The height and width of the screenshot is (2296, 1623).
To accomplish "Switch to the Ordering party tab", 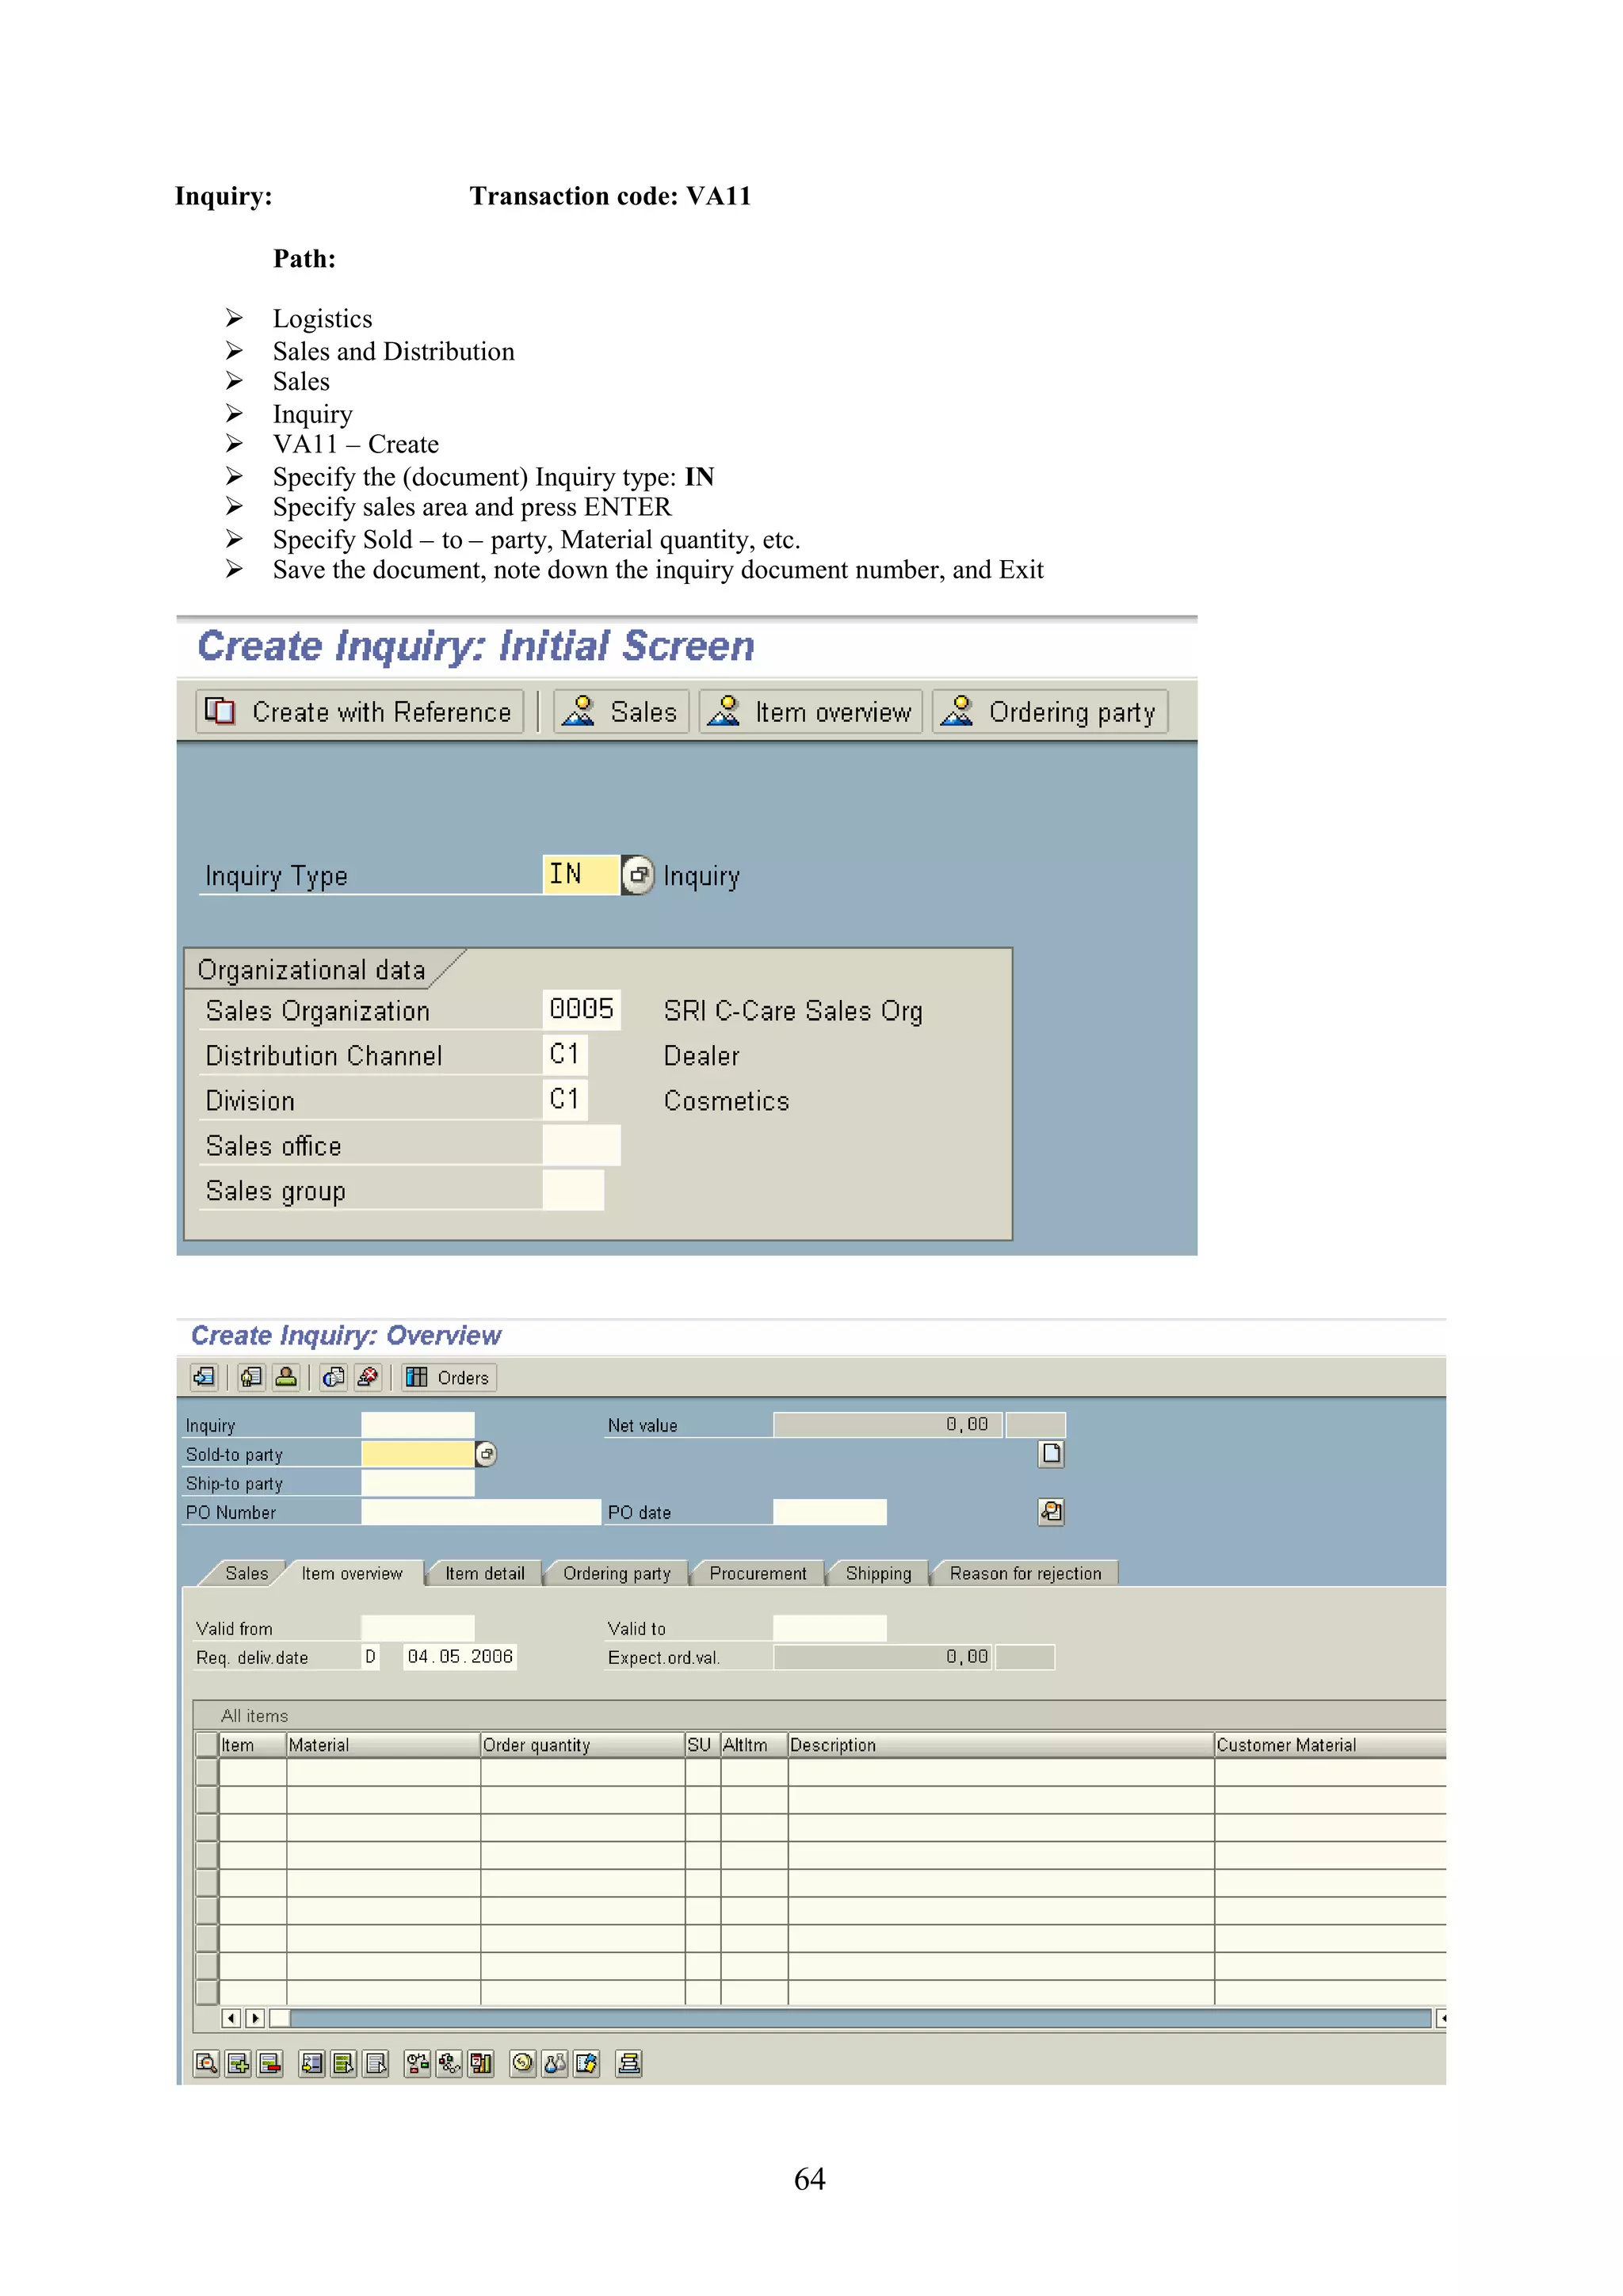I will (x=617, y=1573).
